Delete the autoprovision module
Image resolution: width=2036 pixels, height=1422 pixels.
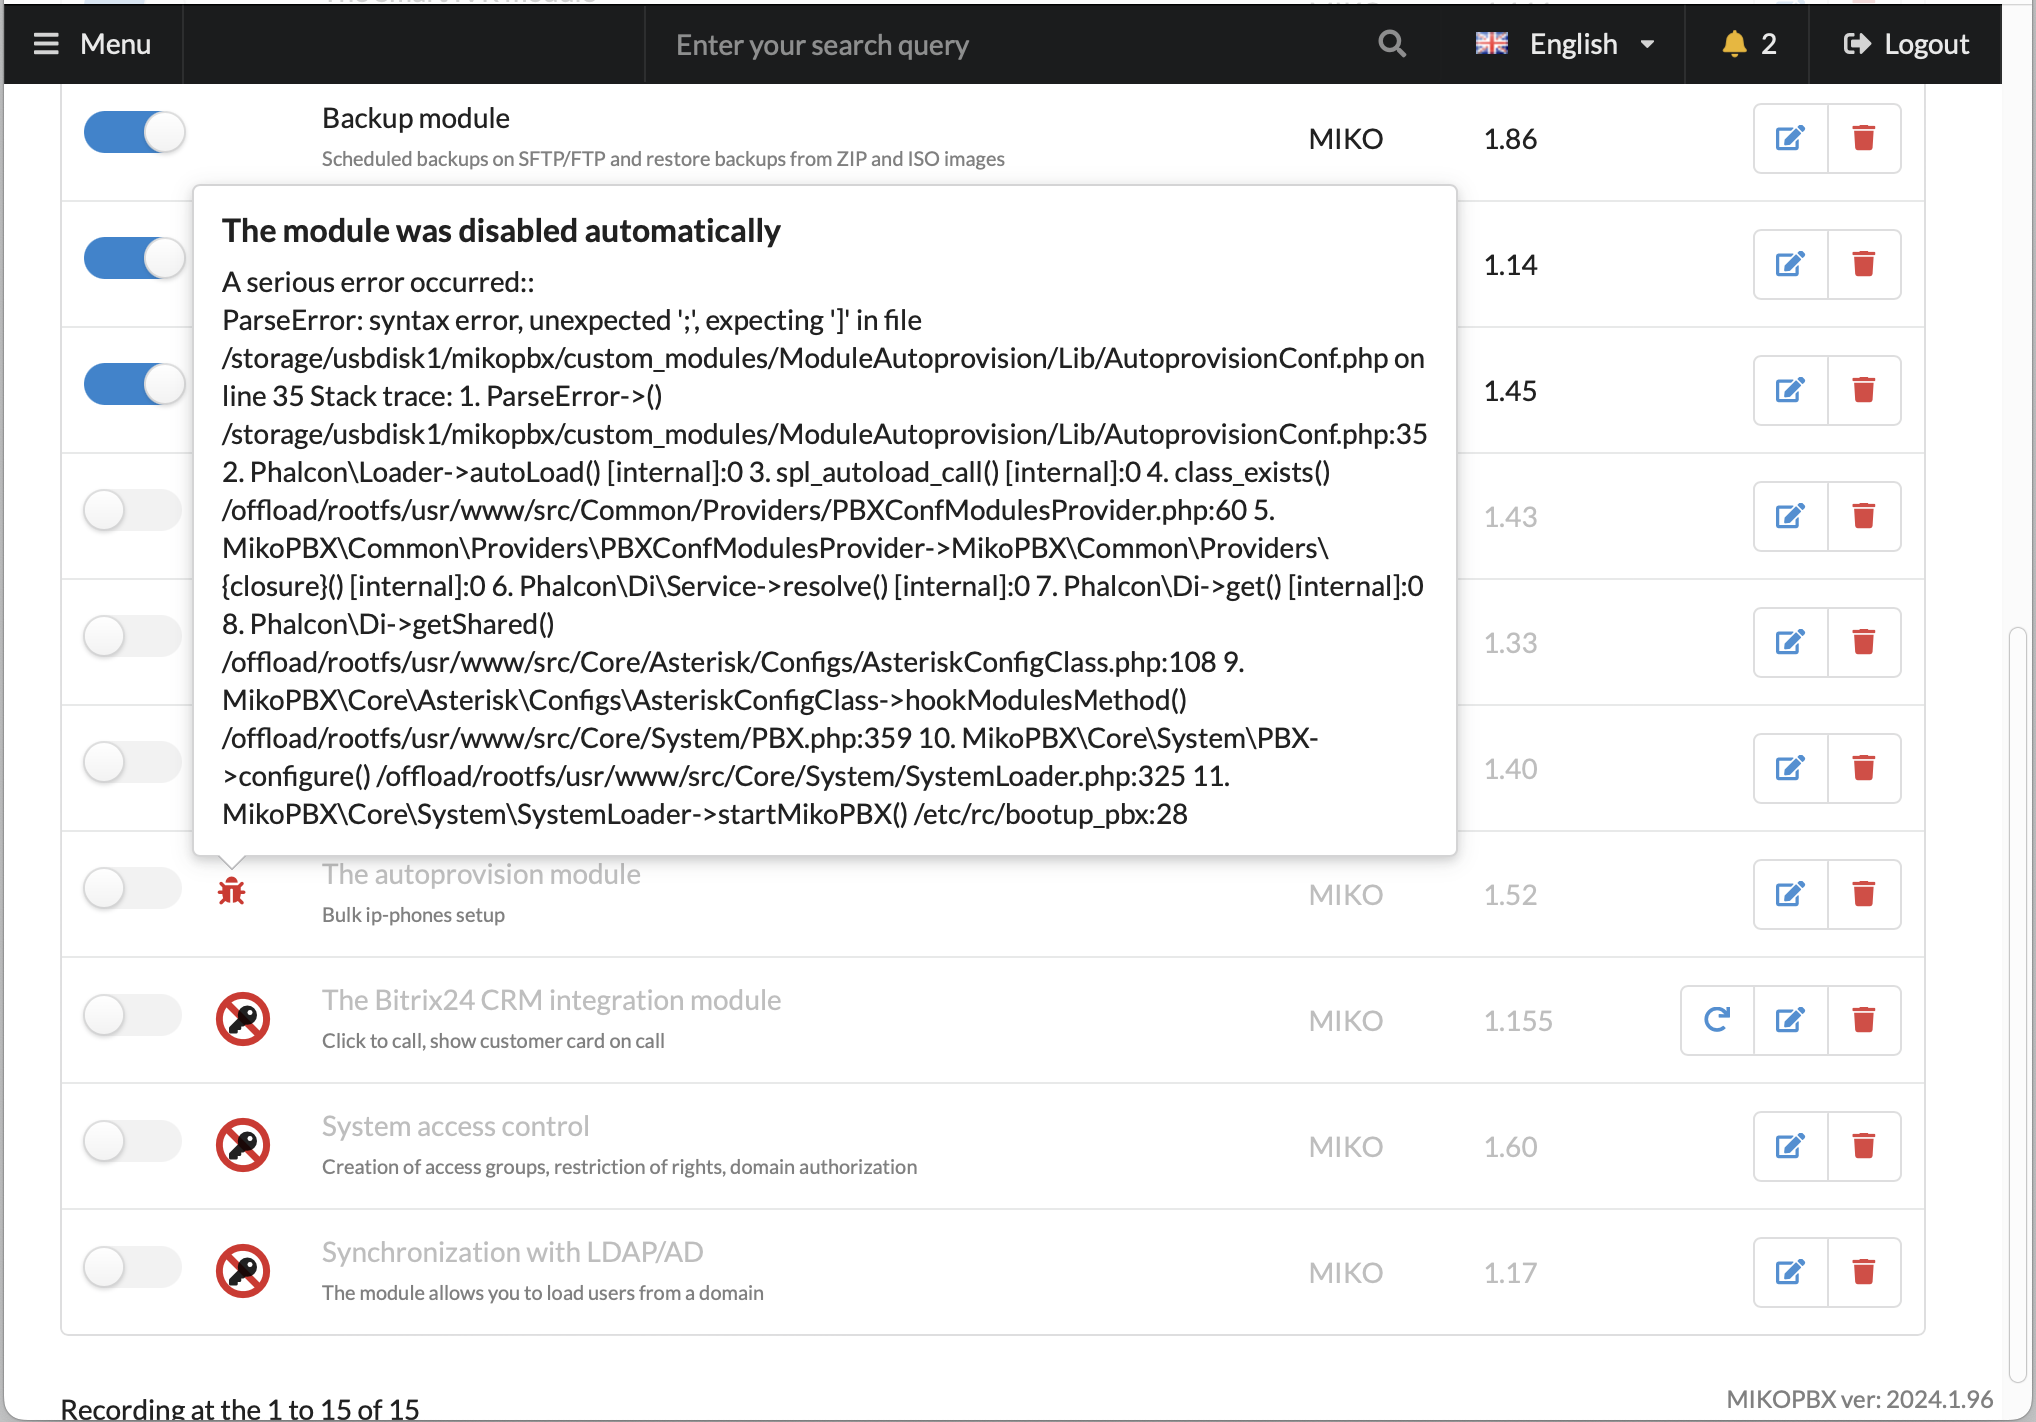pyautogui.click(x=1863, y=894)
